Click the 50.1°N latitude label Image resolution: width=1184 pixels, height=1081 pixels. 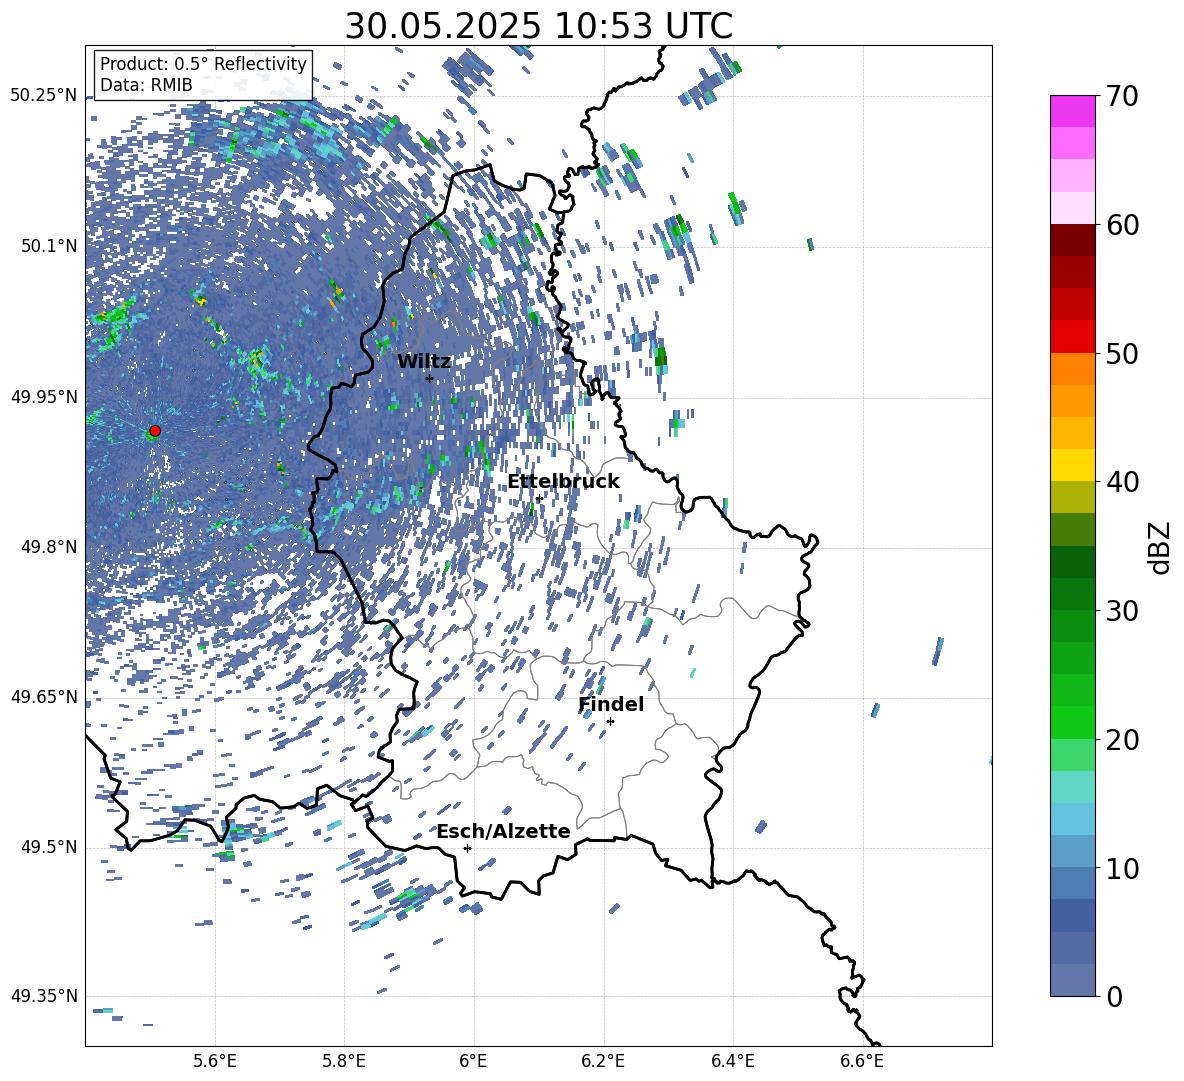(x=48, y=246)
